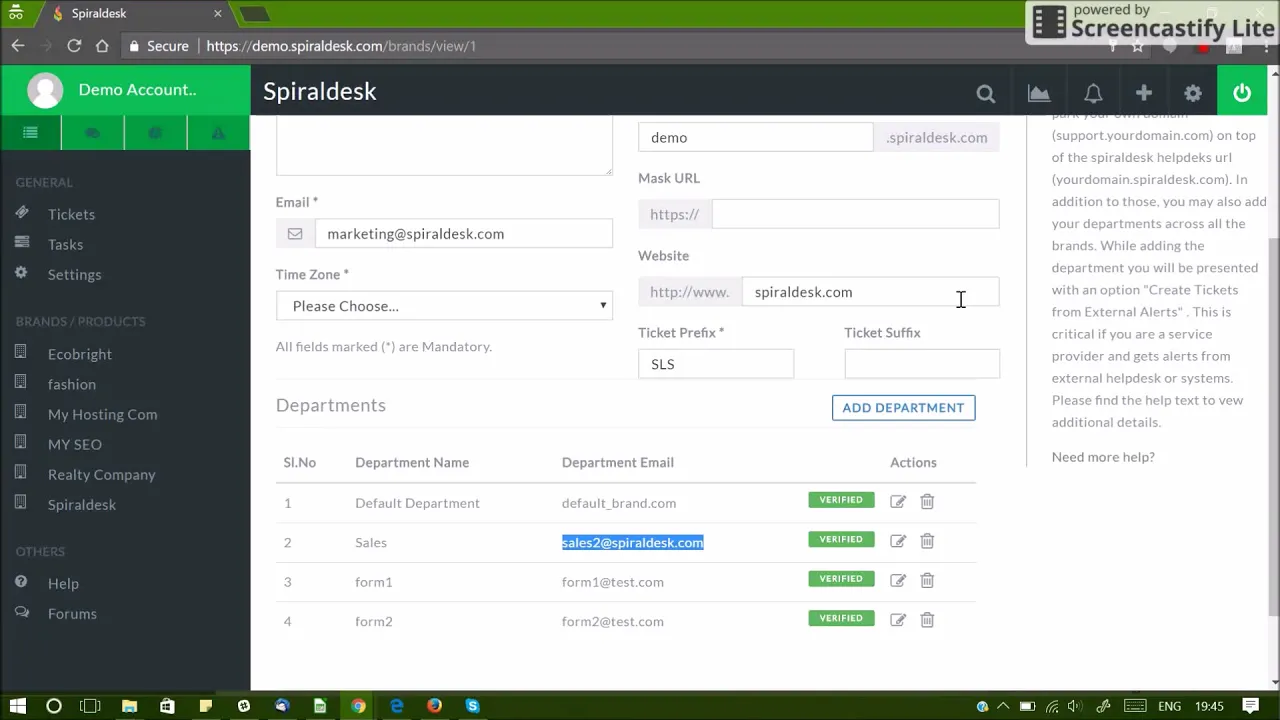Open the Time Zone dropdown
The height and width of the screenshot is (720, 1280).
click(444, 306)
